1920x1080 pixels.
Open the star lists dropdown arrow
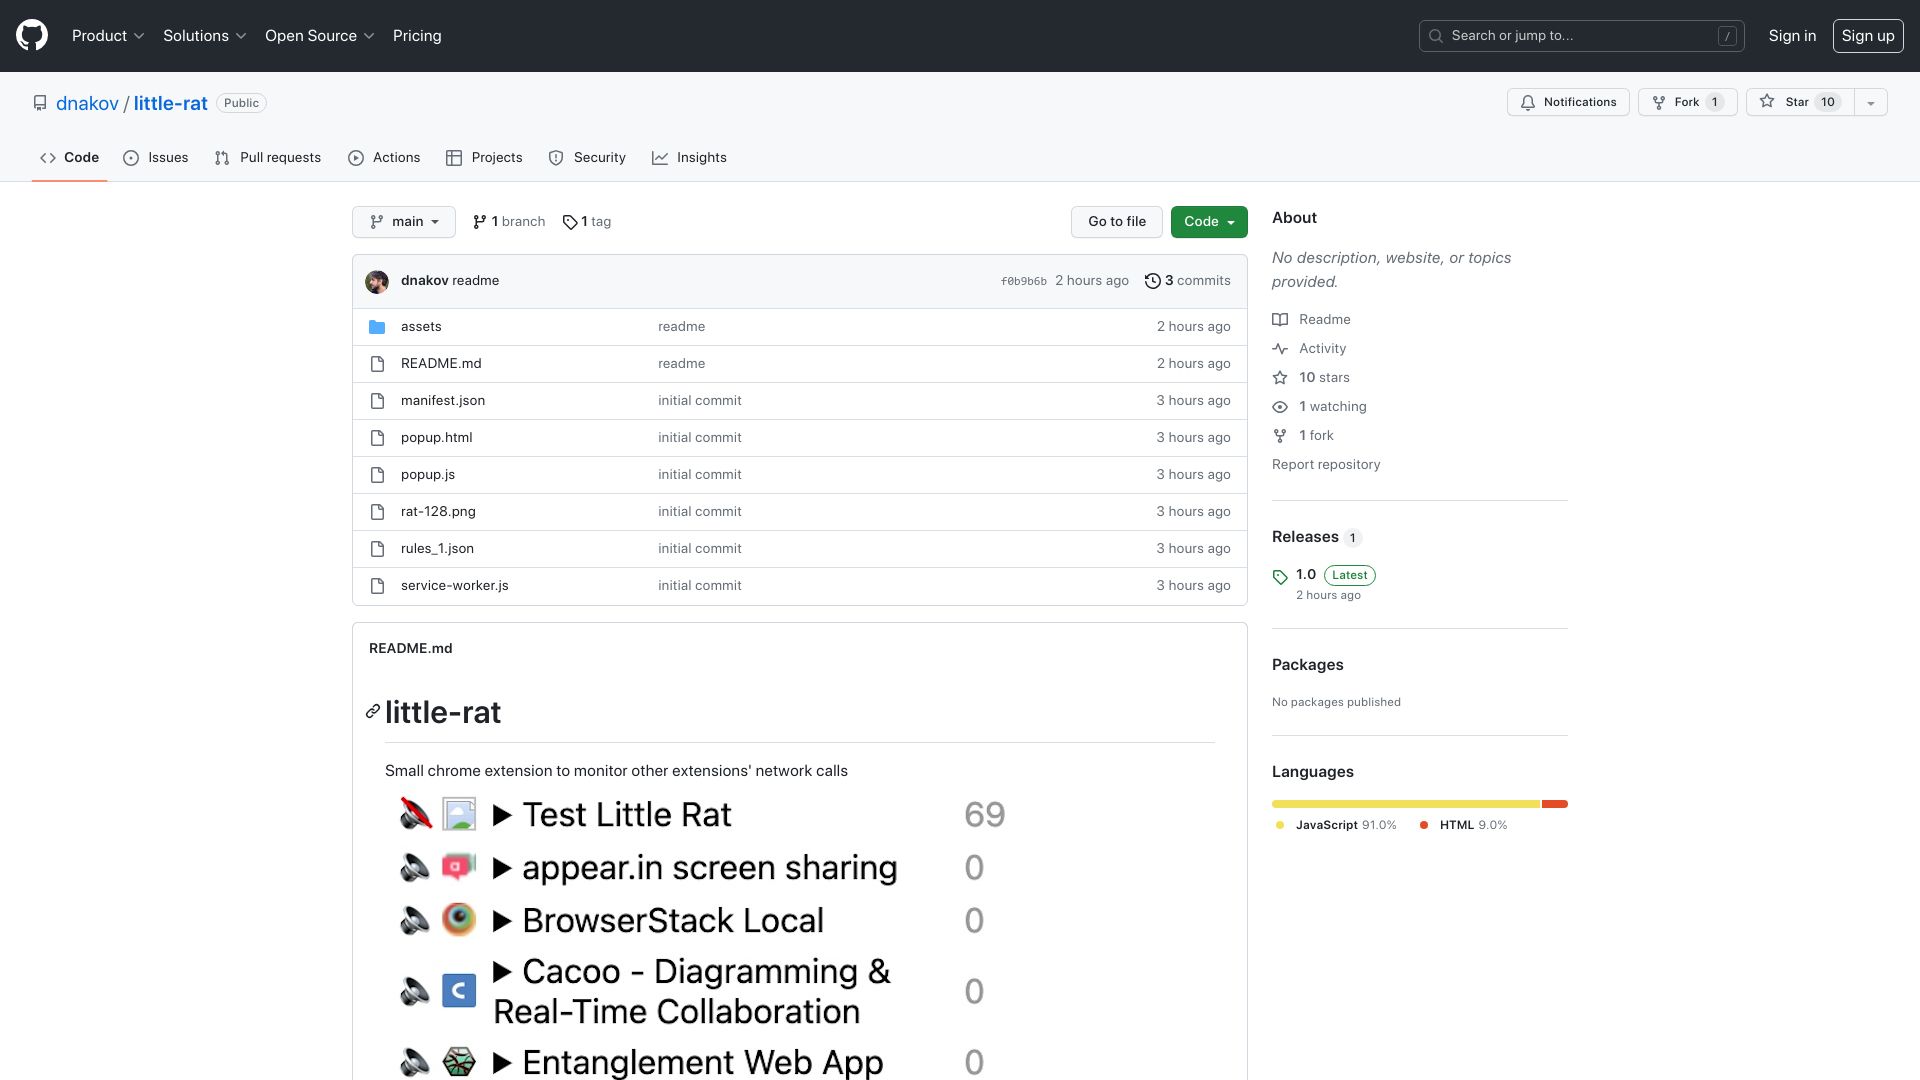1871,102
